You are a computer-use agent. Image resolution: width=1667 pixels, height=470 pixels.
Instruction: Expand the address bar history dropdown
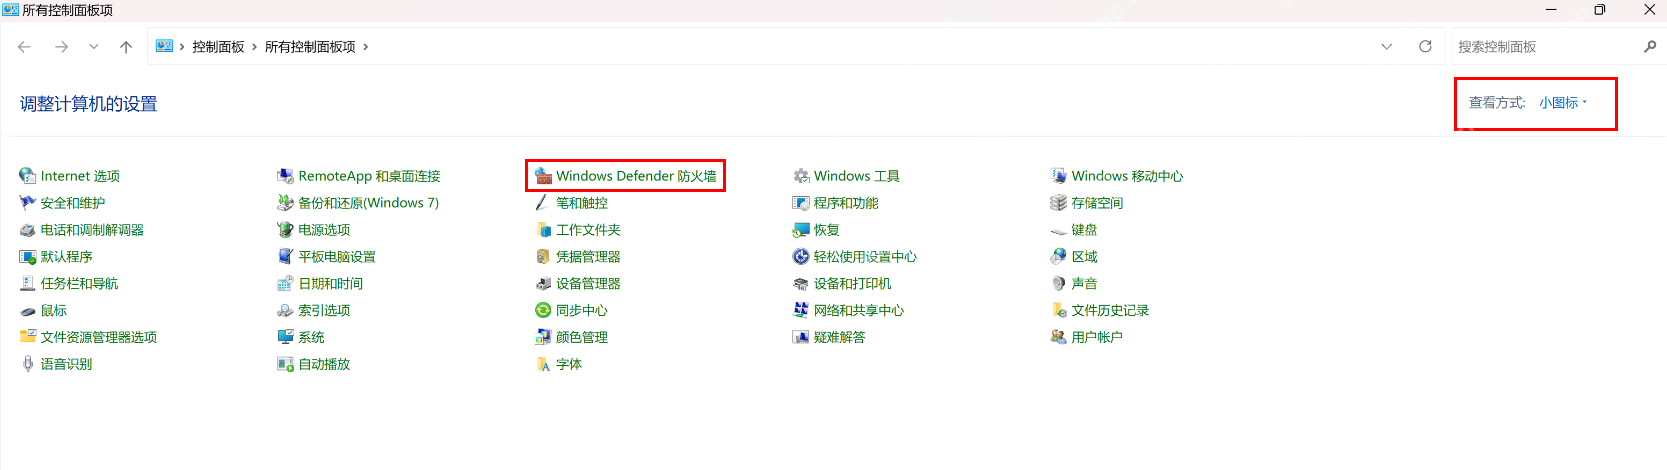click(1386, 47)
